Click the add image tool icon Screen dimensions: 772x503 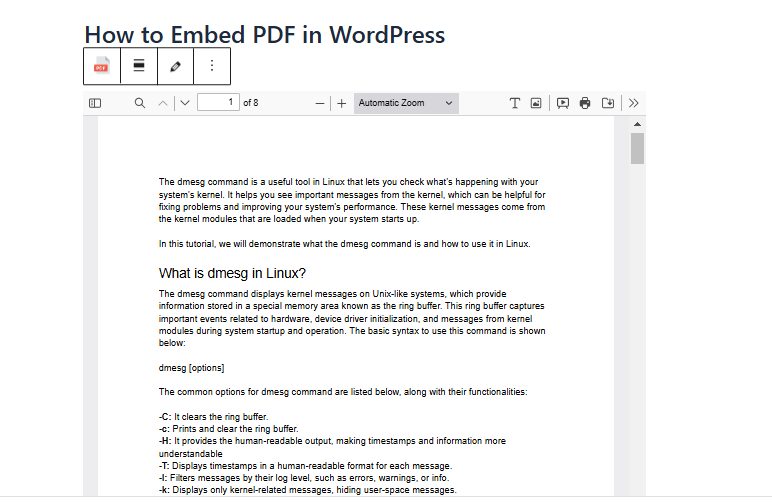click(x=536, y=103)
